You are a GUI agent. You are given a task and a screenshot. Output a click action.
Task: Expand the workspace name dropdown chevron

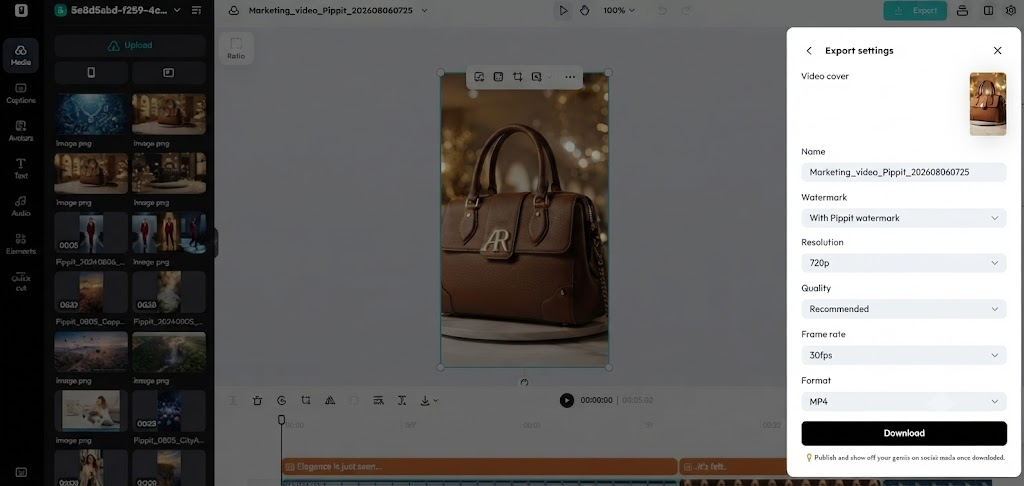click(x=177, y=10)
